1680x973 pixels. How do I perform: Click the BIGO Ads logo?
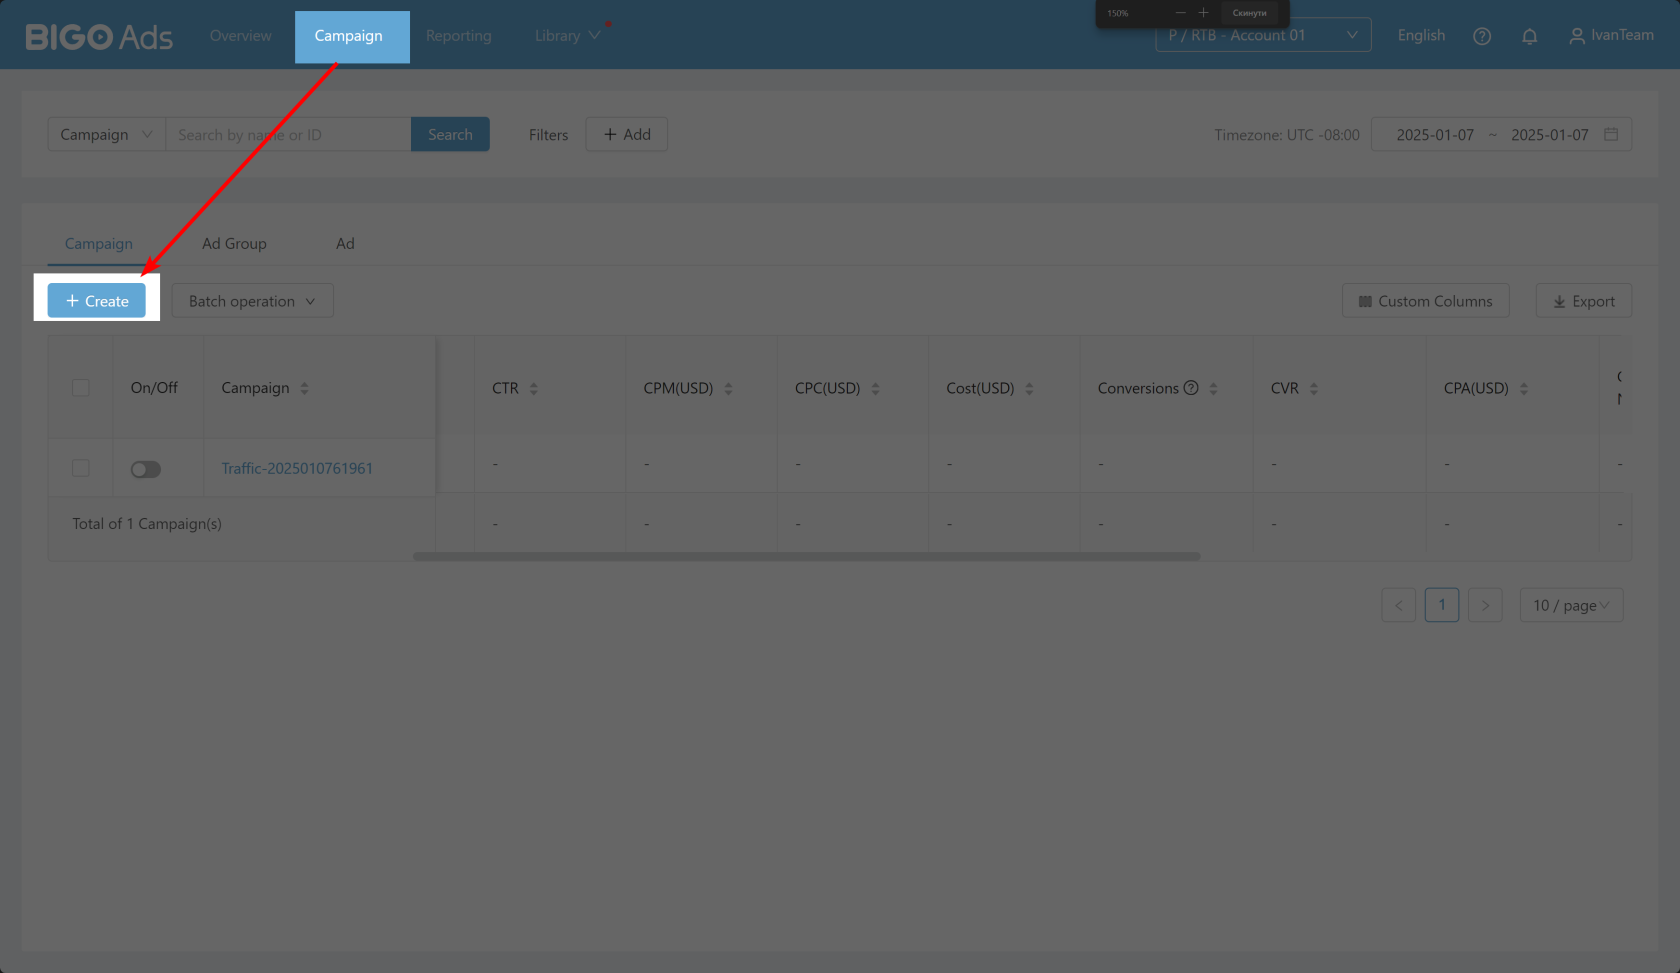tap(99, 37)
